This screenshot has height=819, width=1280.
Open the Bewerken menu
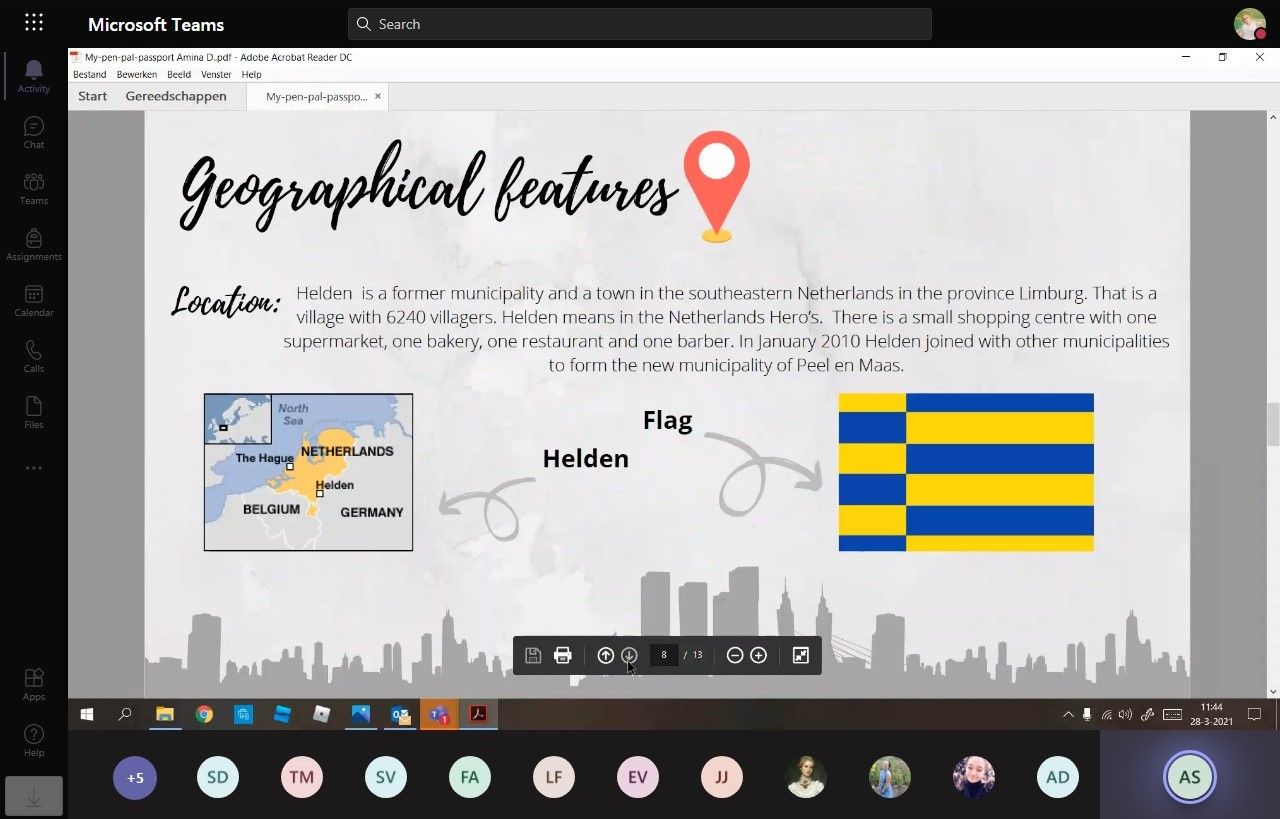(x=136, y=74)
